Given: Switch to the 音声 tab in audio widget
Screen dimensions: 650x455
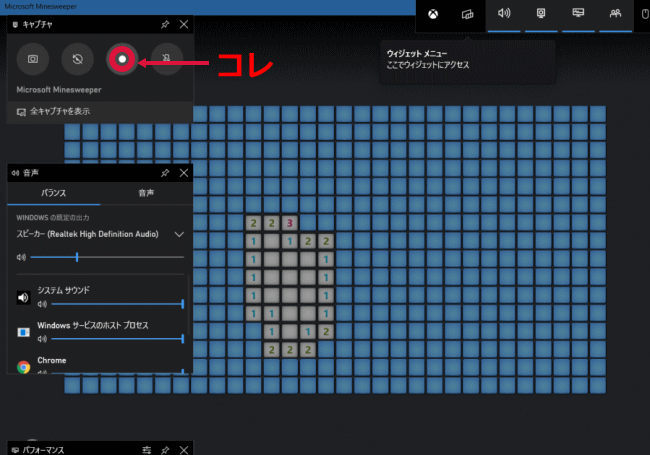Looking at the screenshot, I should point(146,193).
